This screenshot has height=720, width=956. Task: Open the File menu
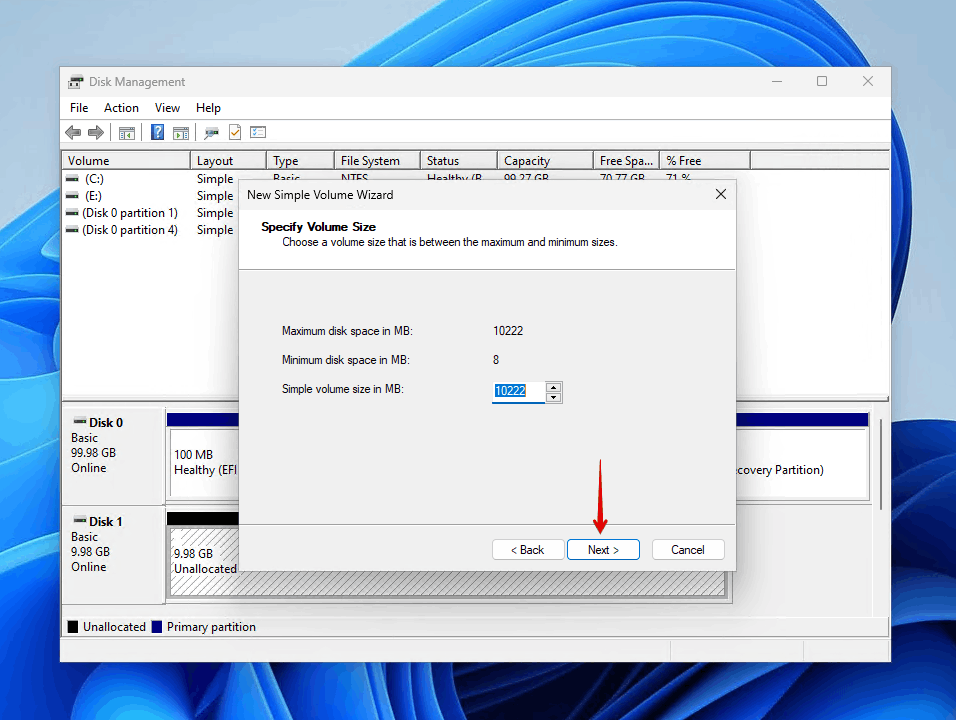[78, 107]
